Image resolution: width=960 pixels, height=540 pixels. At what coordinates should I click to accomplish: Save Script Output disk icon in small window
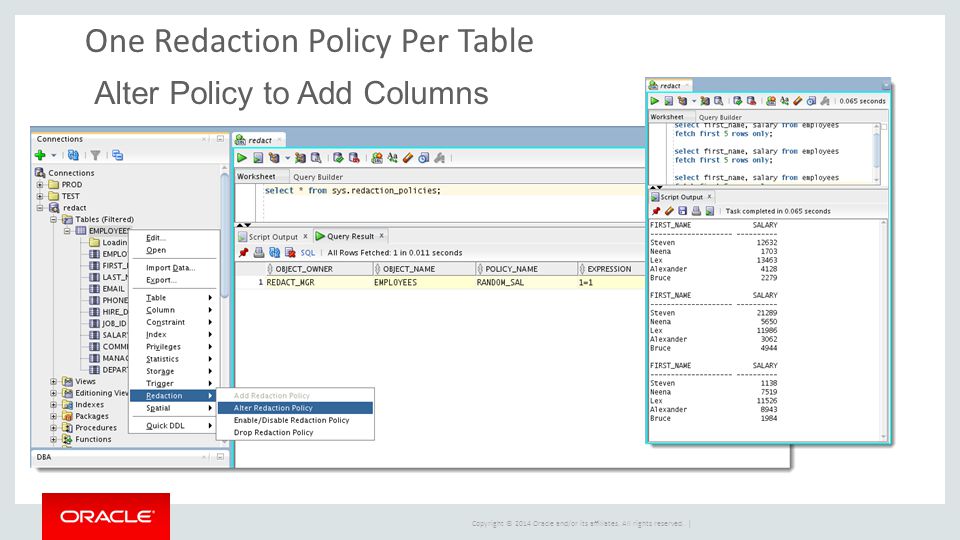coord(683,211)
